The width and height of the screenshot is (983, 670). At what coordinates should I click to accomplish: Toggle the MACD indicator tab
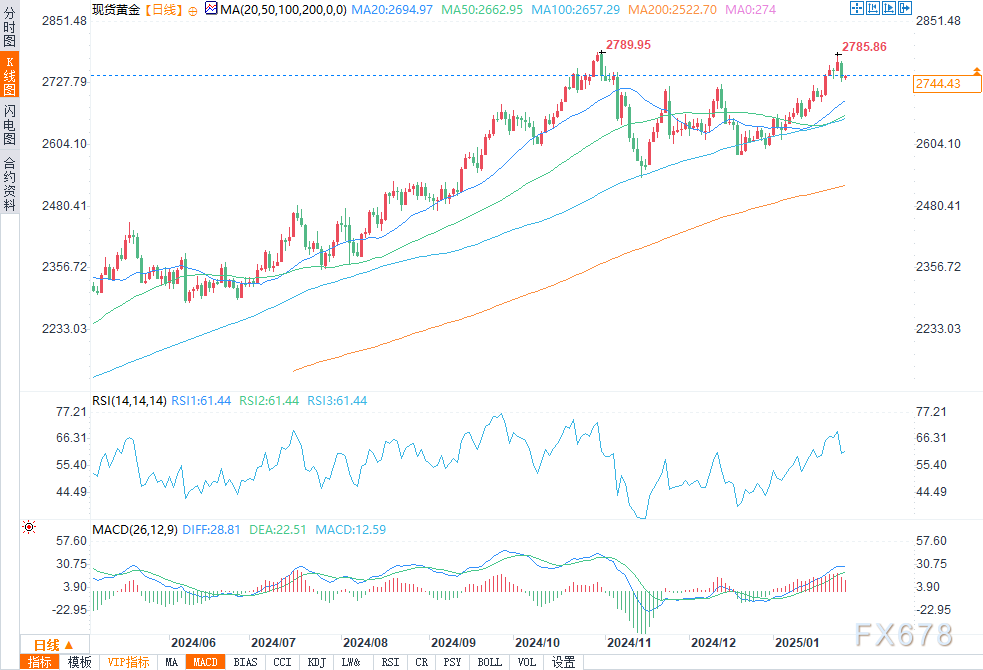pos(205,662)
